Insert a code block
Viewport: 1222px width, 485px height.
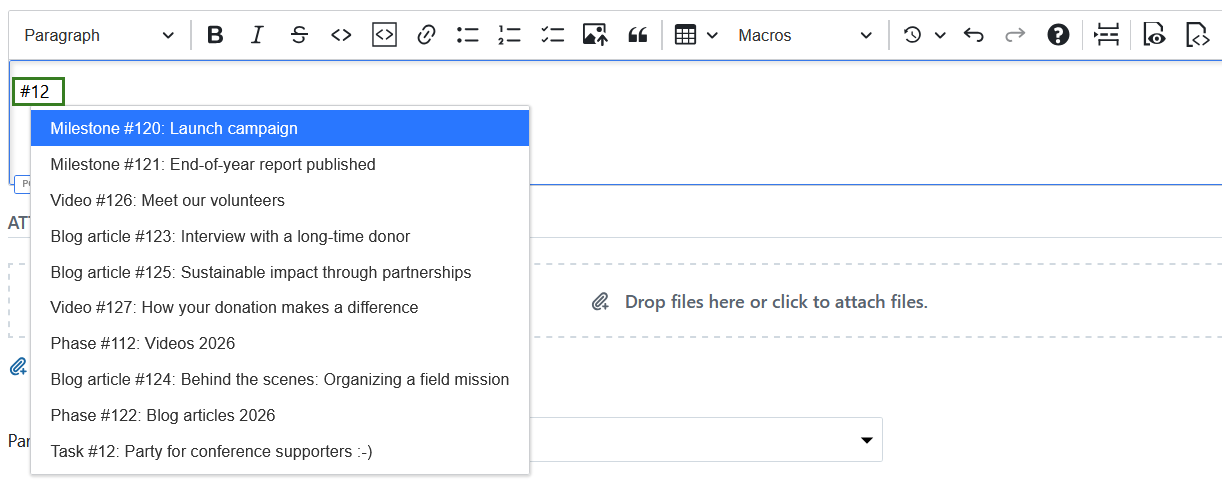pos(384,35)
